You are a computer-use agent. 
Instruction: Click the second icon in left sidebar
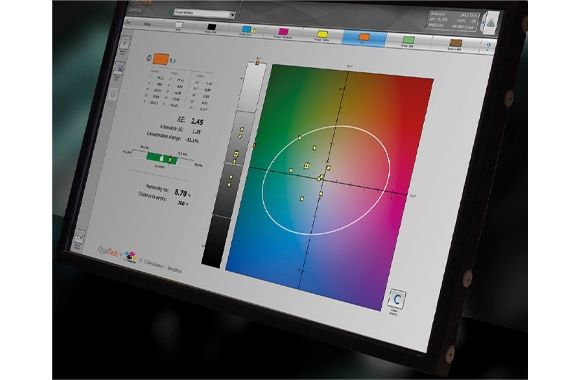[x=119, y=68]
